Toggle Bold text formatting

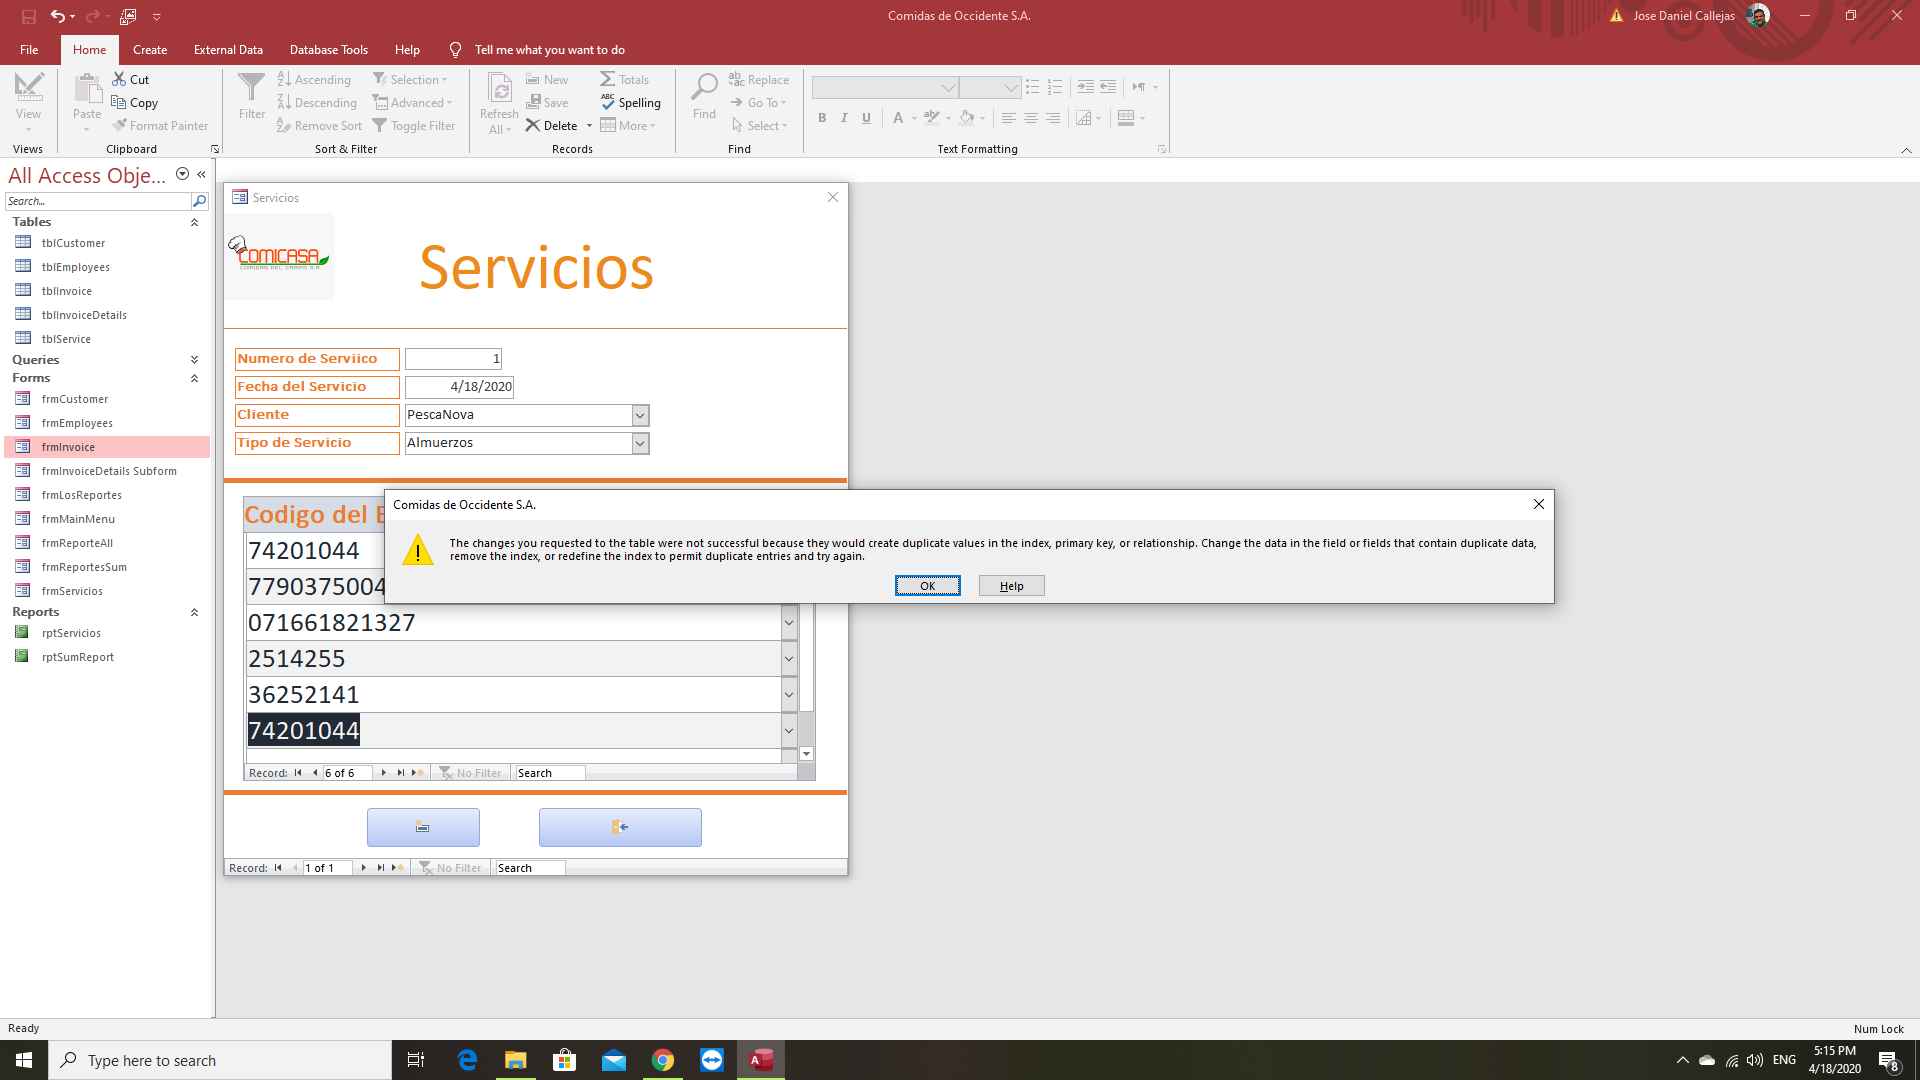(822, 118)
